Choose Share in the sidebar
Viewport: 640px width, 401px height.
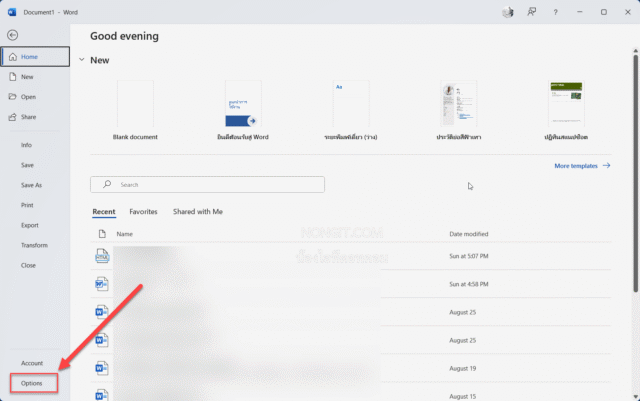(x=35, y=117)
